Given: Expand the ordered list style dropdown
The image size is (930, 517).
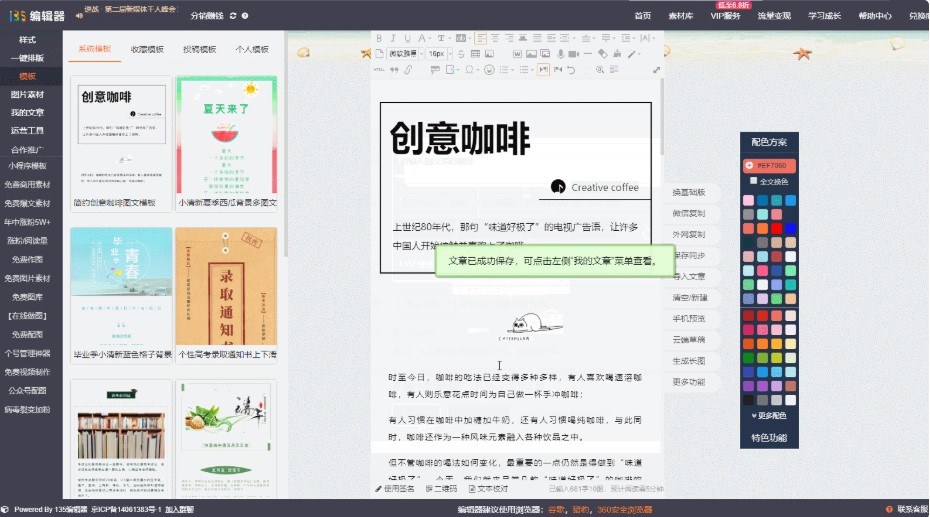Looking at the screenshot, I should pyautogui.click(x=512, y=70).
